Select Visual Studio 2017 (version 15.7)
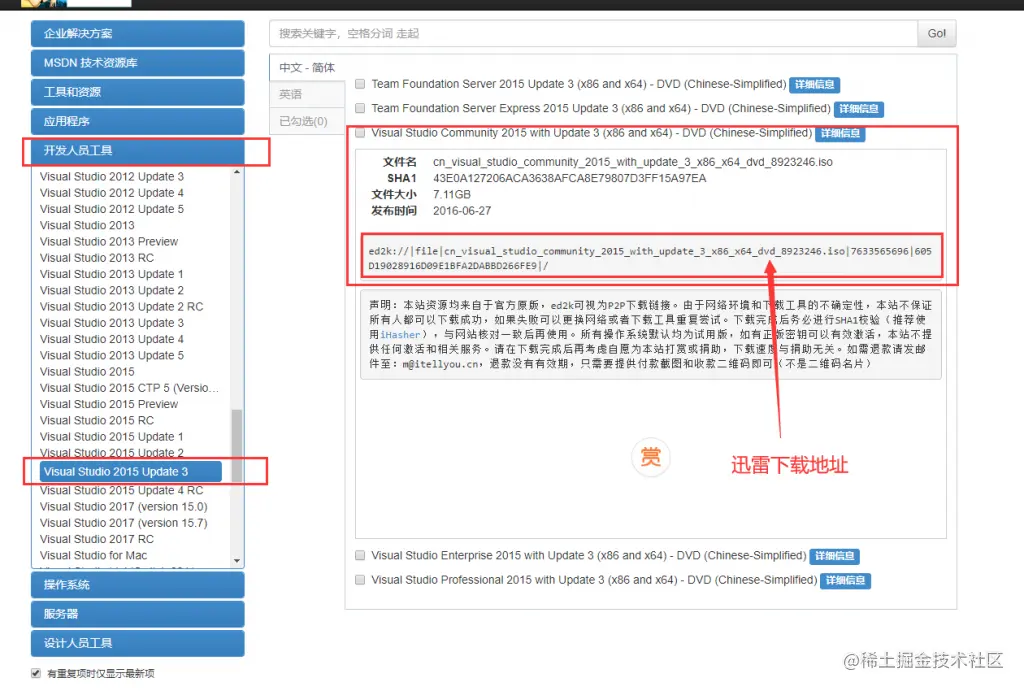Viewport: 1024px width, 691px height. coord(123,523)
